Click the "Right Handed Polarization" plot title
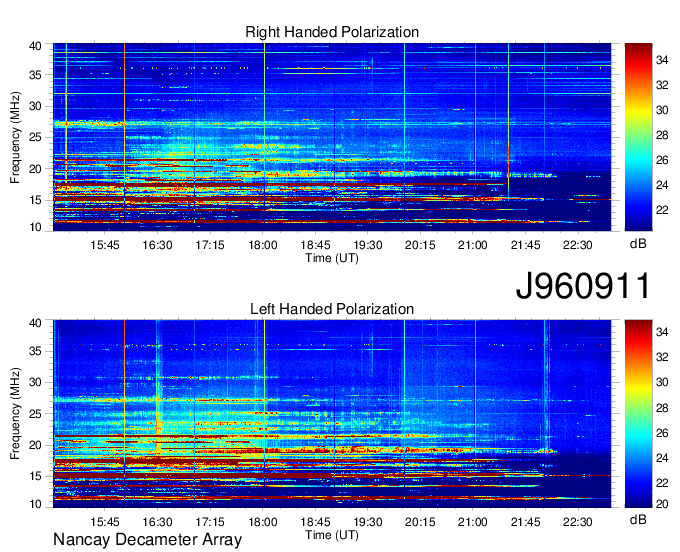The image size is (680, 552). click(332, 32)
